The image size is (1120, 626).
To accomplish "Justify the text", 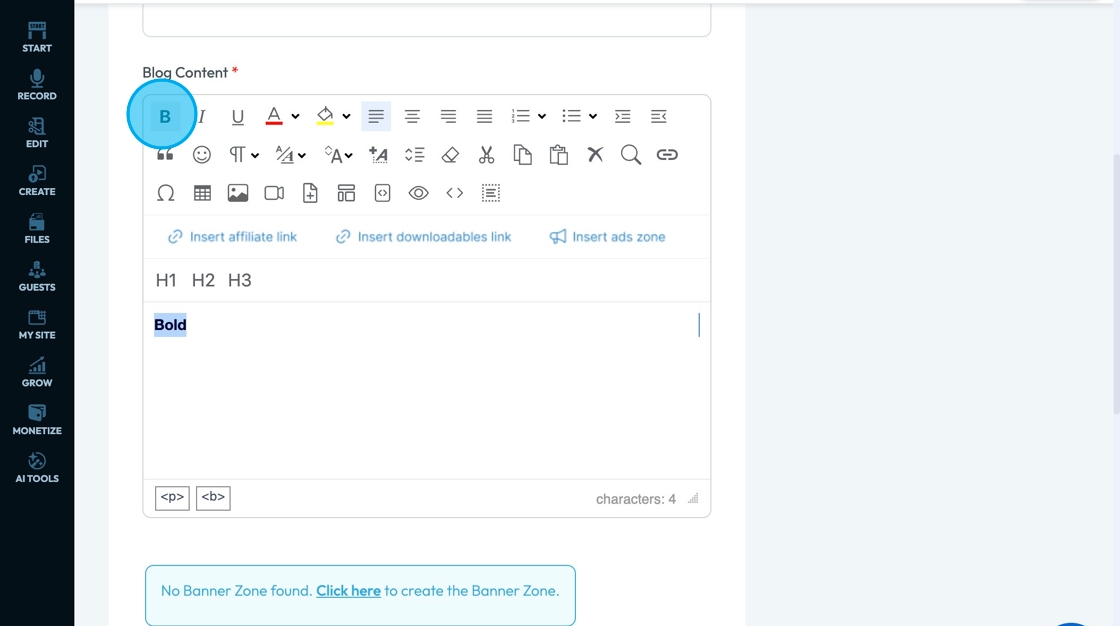I will (x=484, y=116).
